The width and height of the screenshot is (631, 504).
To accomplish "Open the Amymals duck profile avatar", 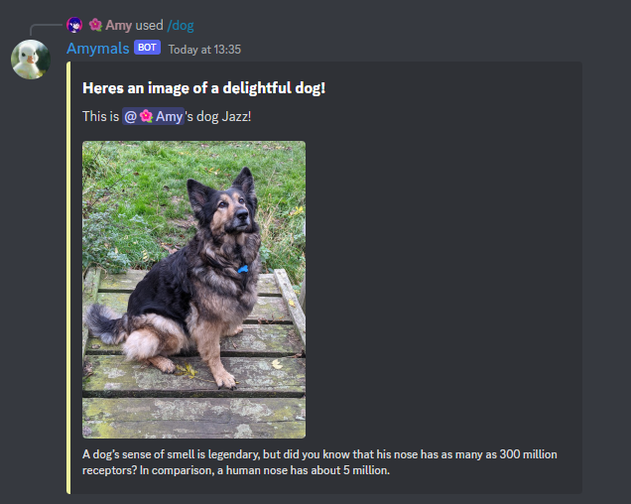I will click(x=31, y=59).
